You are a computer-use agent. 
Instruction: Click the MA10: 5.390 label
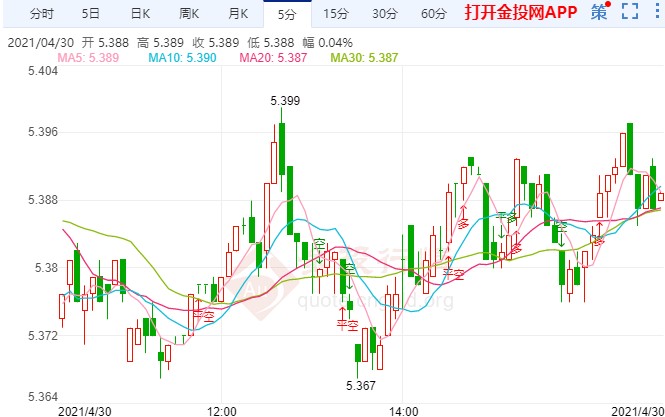coord(182,58)
